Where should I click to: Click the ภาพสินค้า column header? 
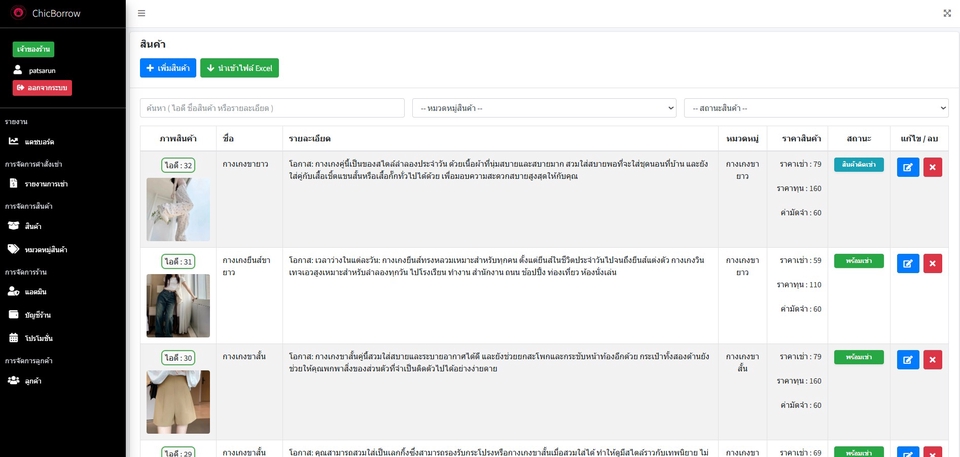tap(178, 139)
